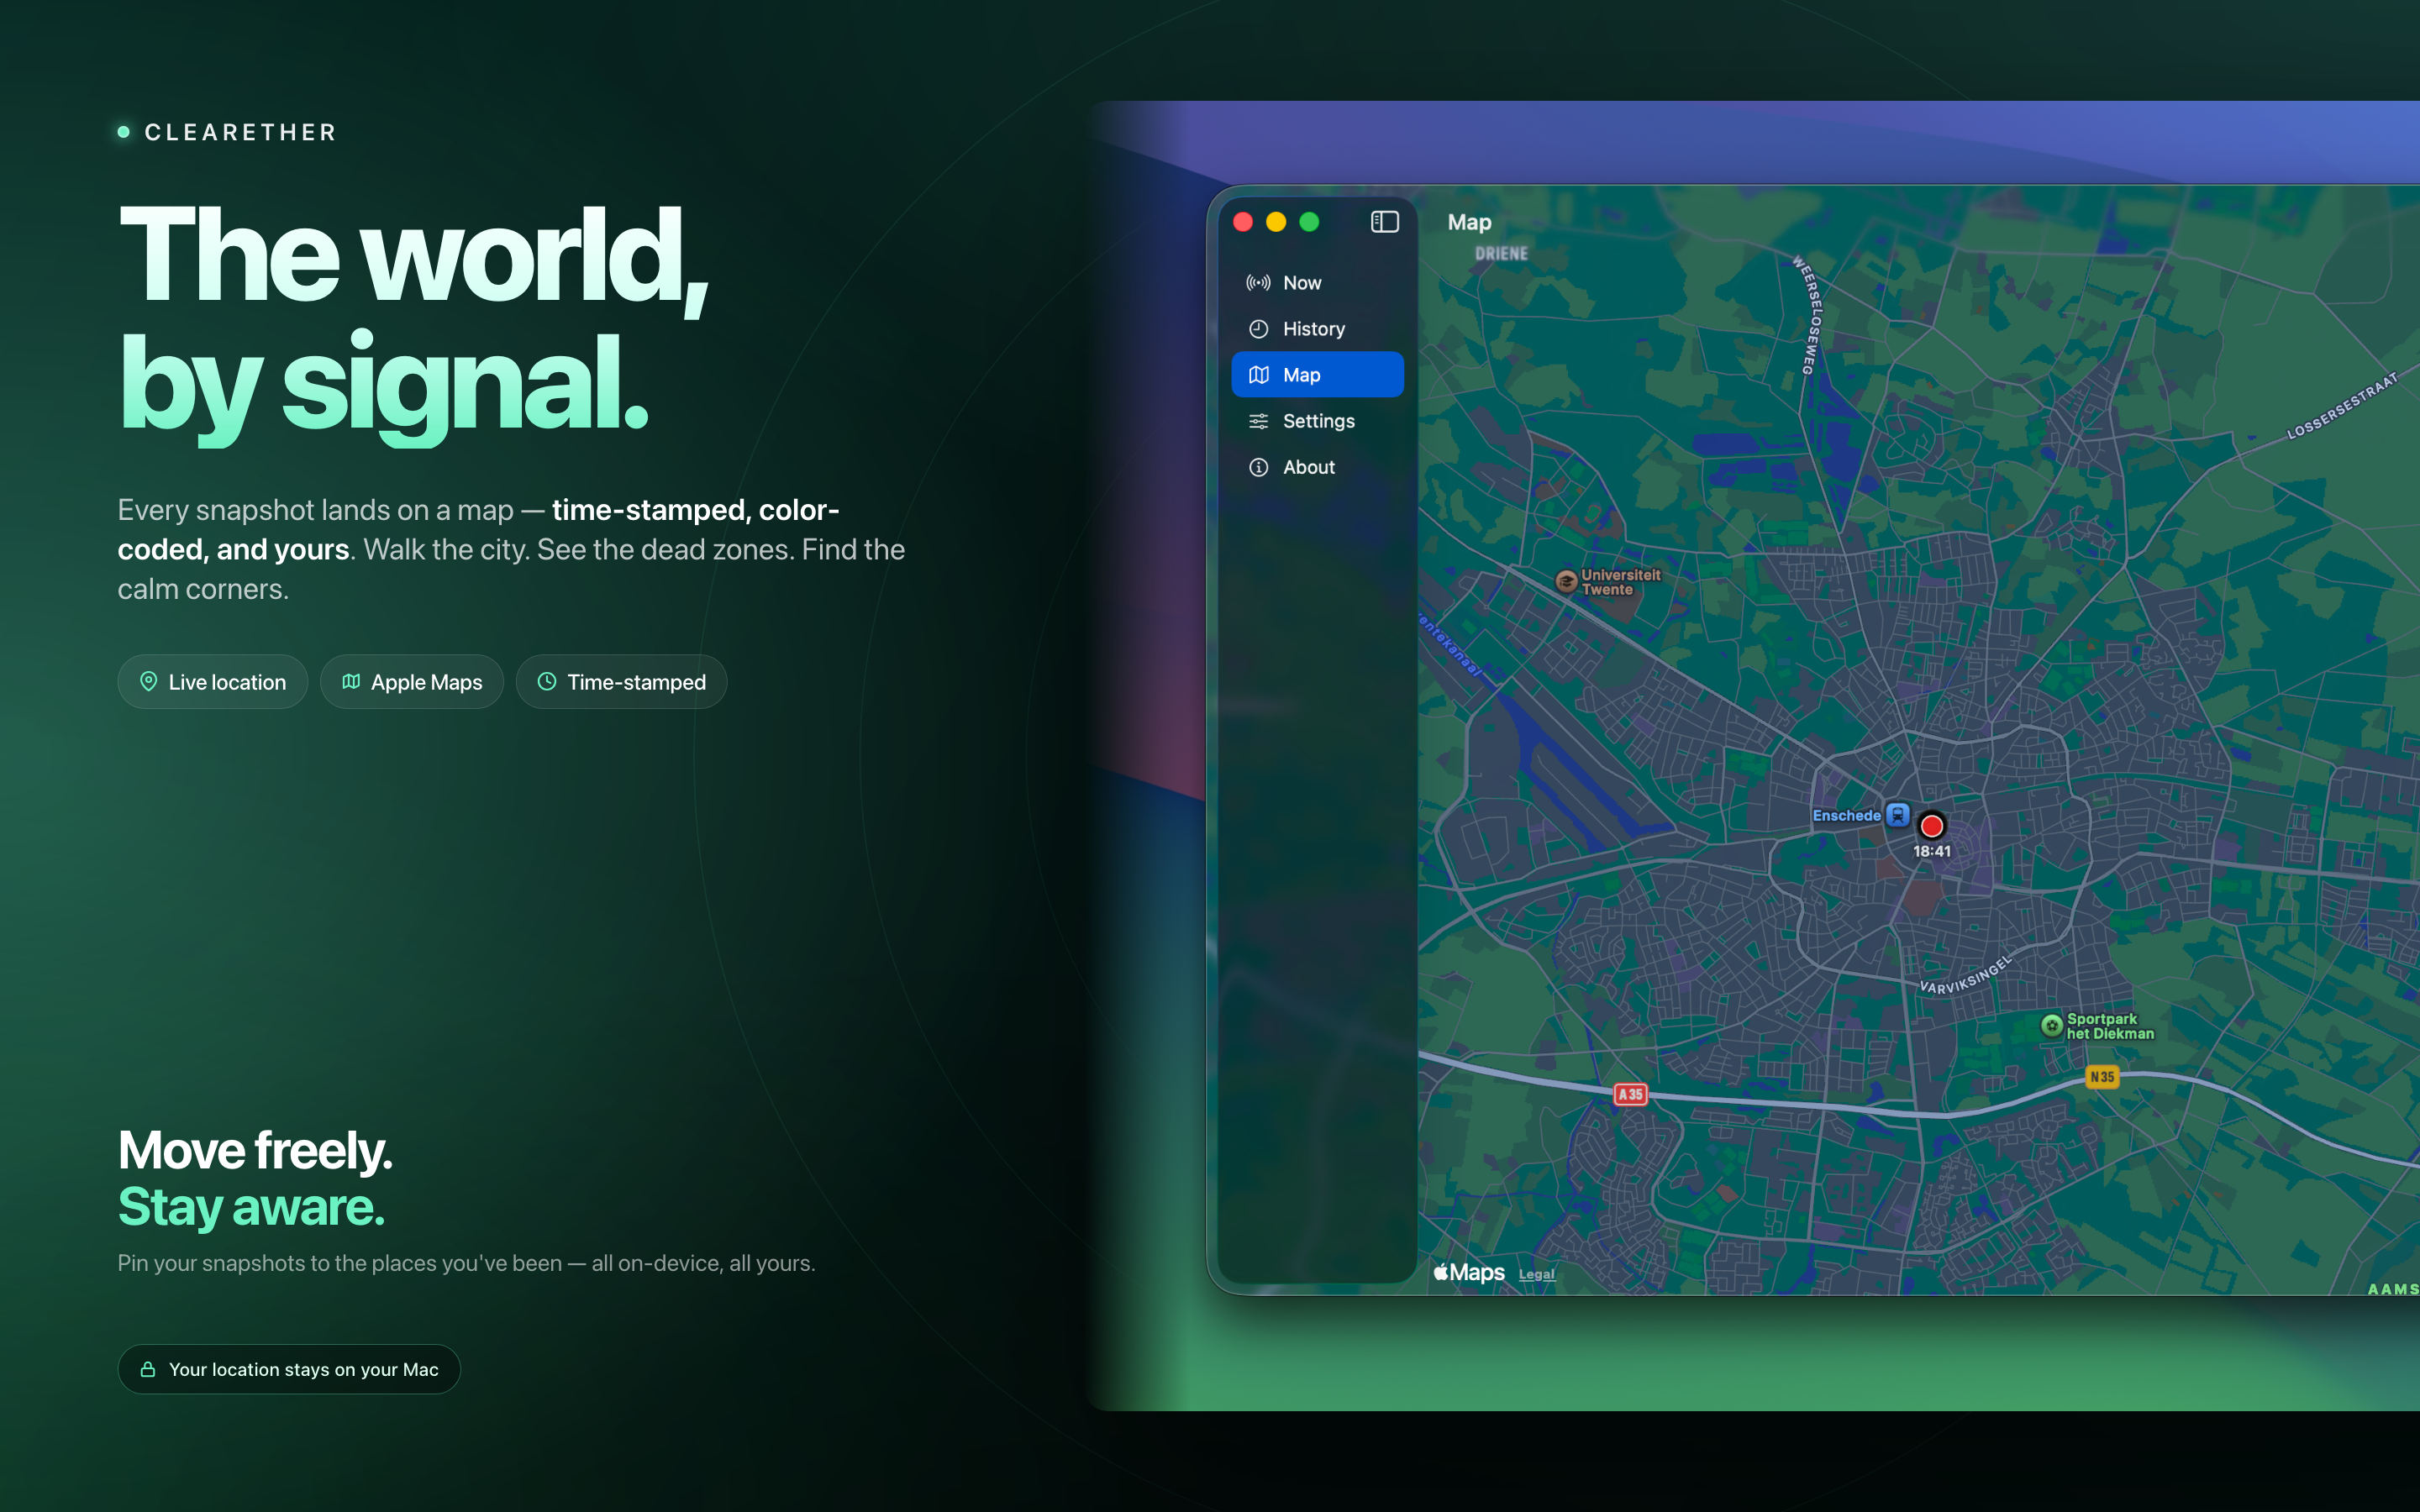Open the Now sidebar item

pos(1317,283)
